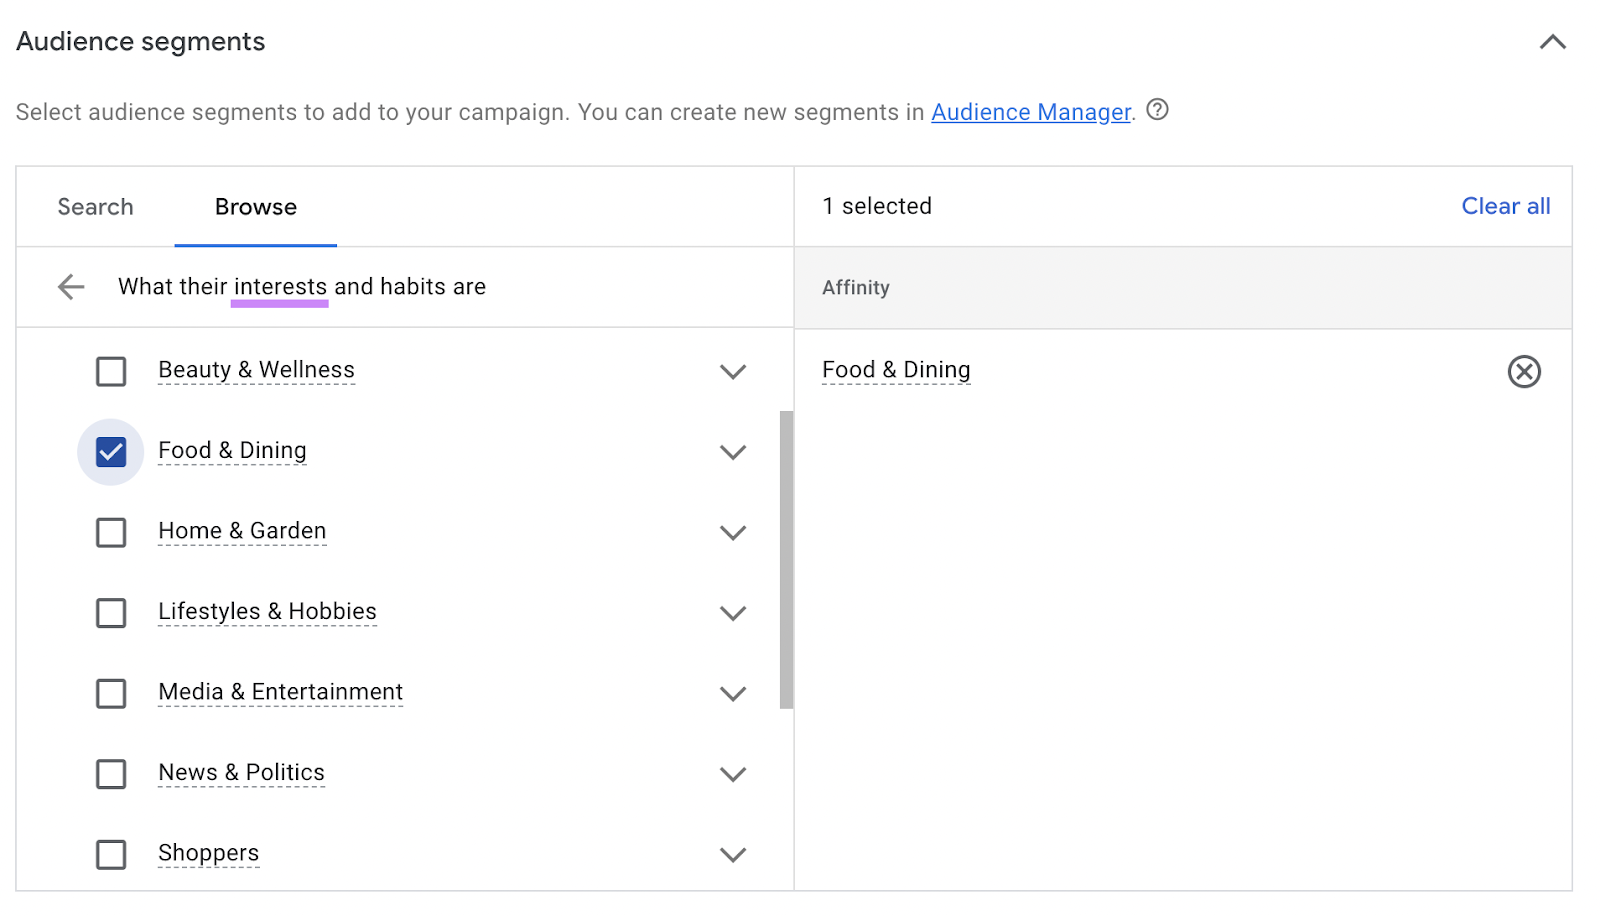Expand the Lifestyles & Hobbies category

tap(733, 613)
